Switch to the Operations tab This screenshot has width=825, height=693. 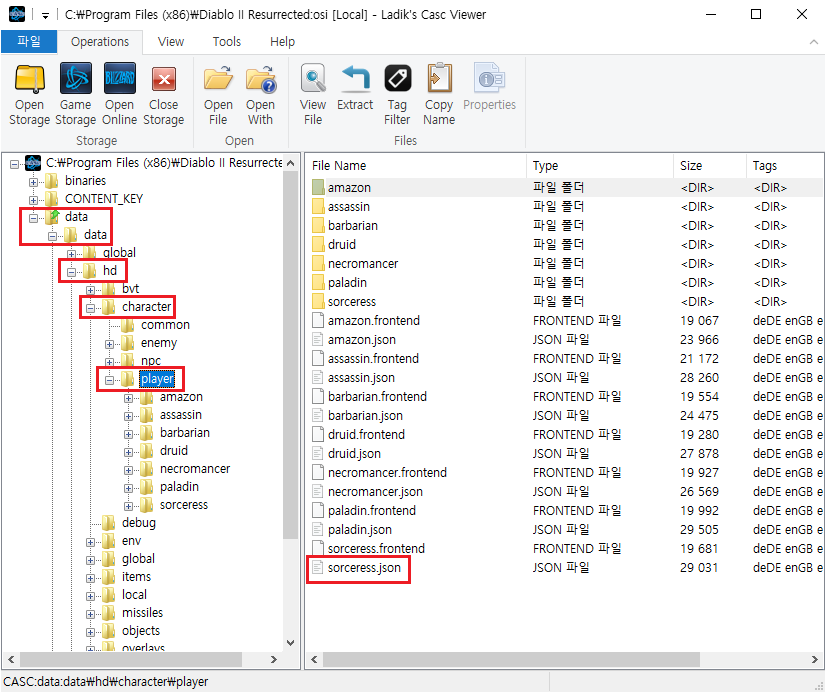coord(100,42)
